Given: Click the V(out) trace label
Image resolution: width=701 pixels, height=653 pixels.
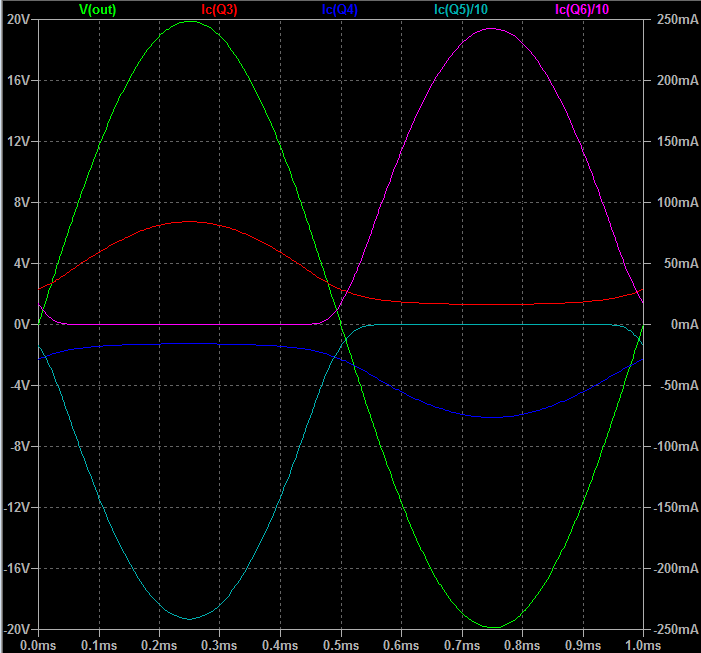Looking at the screenshot, I should click(x=97, y=9).
